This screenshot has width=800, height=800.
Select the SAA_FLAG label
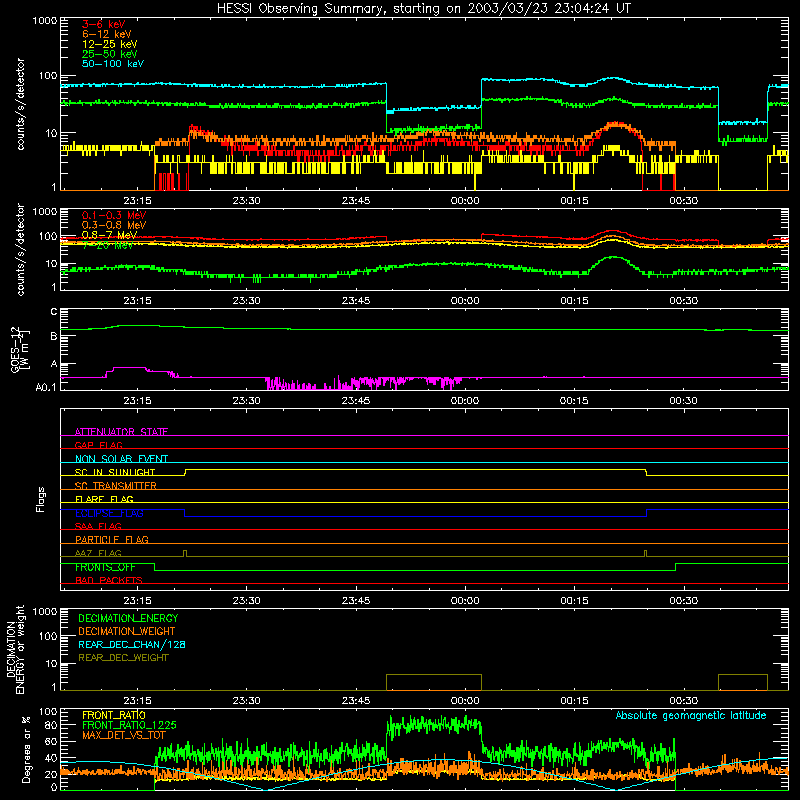point(98,526)
